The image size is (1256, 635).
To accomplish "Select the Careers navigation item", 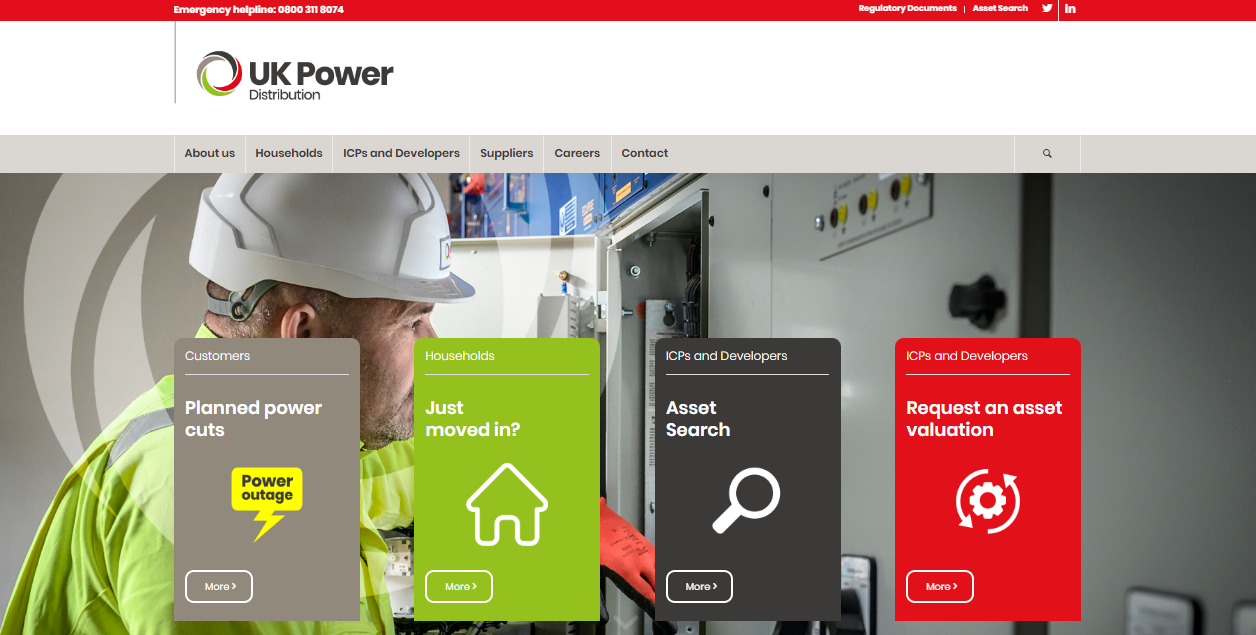I will pyautogui.click(x=577, y=153).
